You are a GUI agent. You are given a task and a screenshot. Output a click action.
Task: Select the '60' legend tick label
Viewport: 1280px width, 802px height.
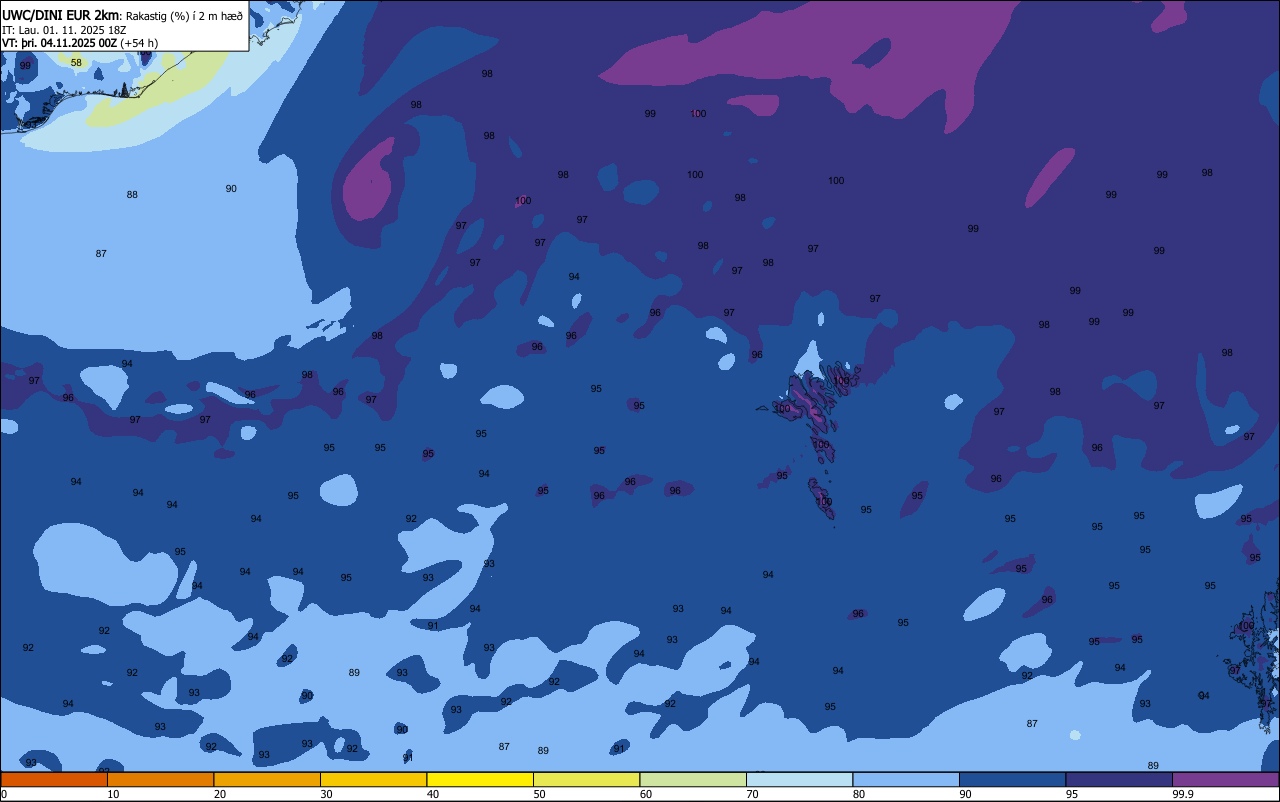pos(646,794)
